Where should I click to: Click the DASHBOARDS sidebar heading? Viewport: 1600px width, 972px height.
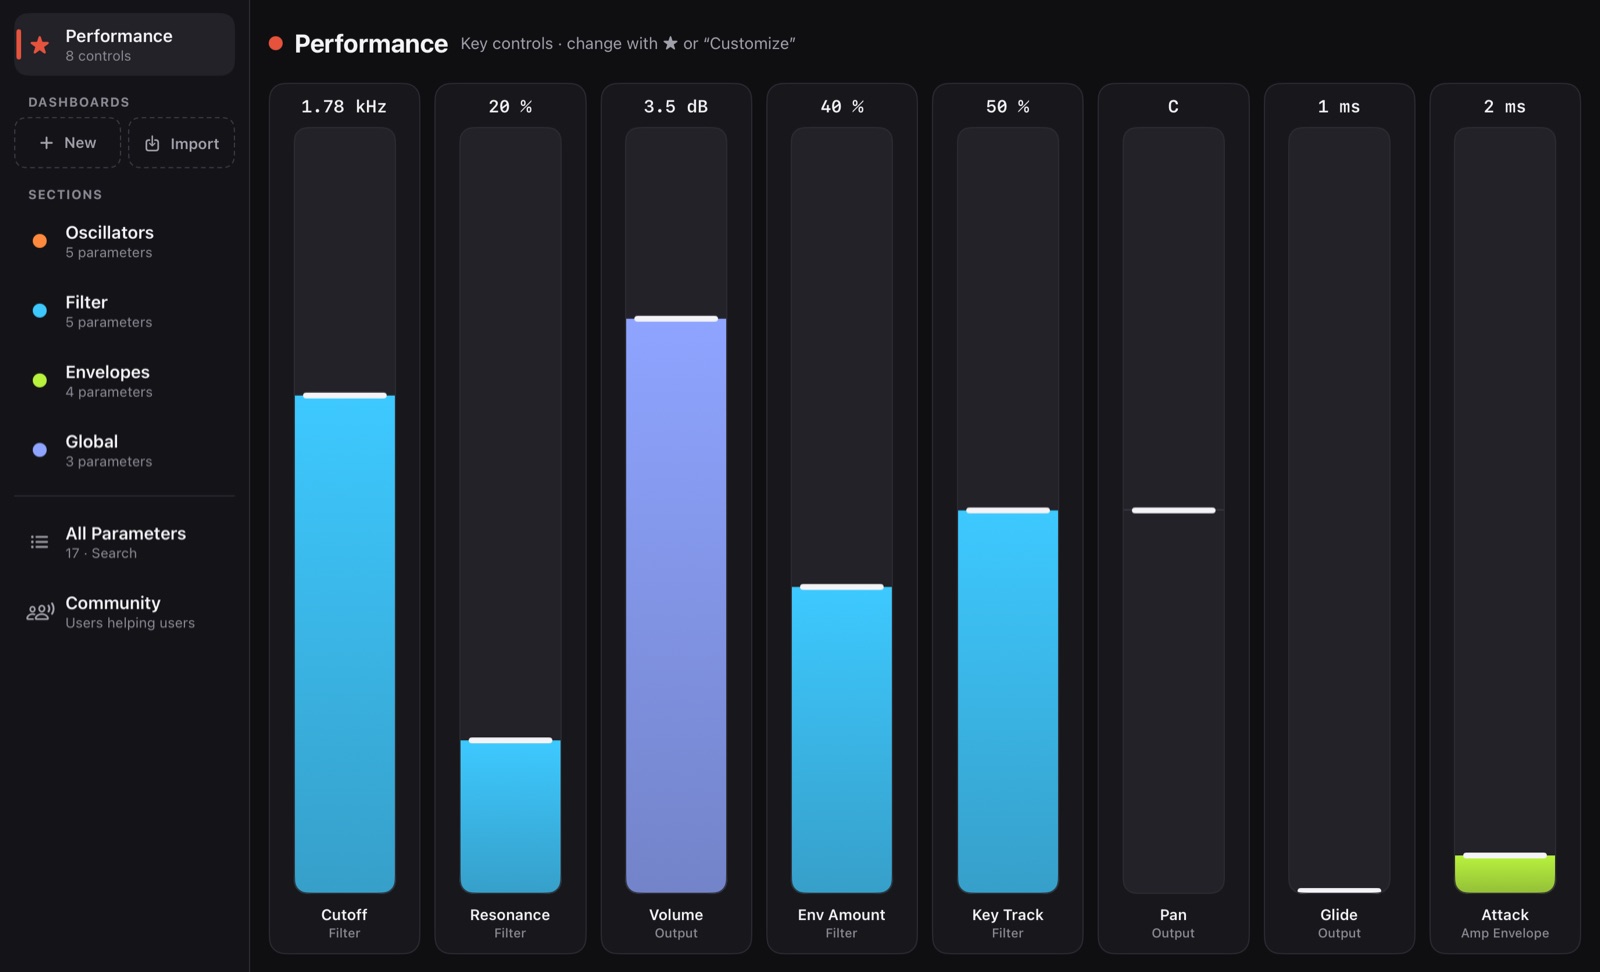[x=79, y=102]
